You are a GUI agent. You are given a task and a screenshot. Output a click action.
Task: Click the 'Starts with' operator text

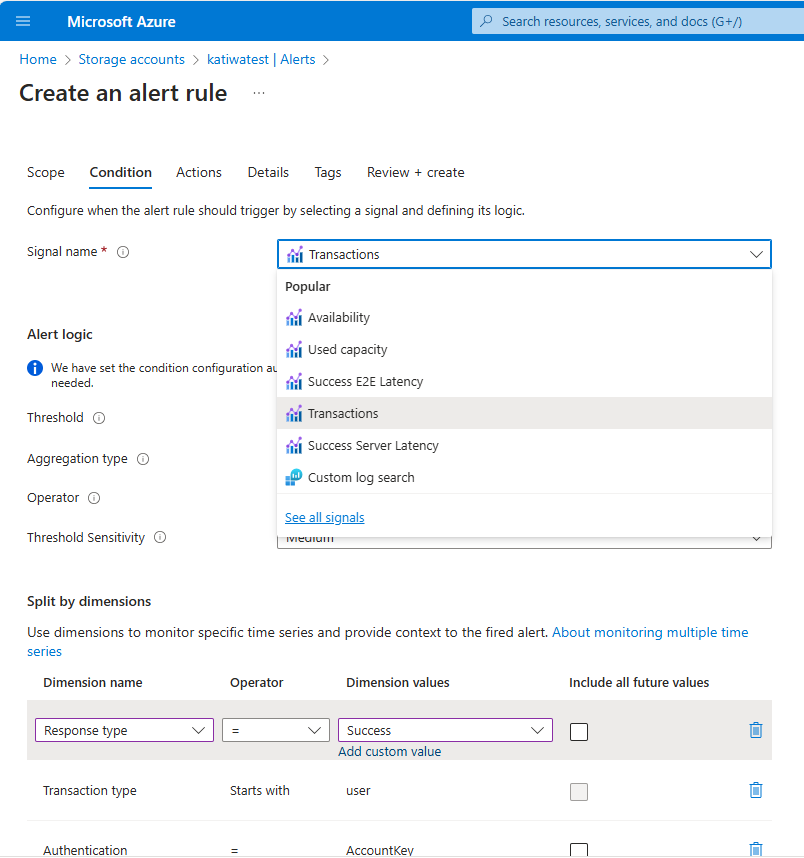259,790
